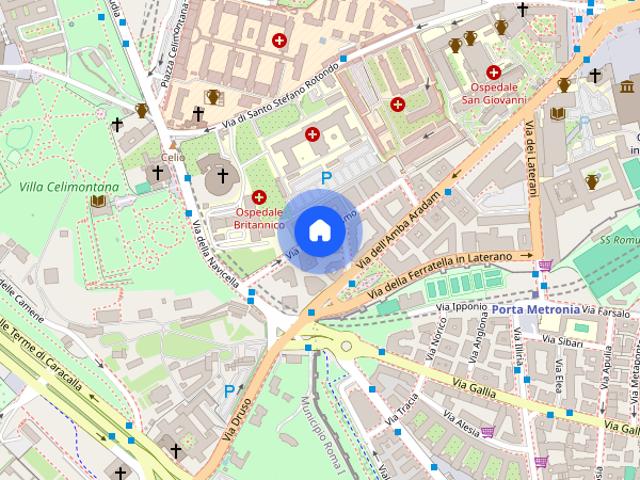Click the Ospedale San Giovanni hospital cross icon
The image size is (640, 480).
tap(493, 73)
